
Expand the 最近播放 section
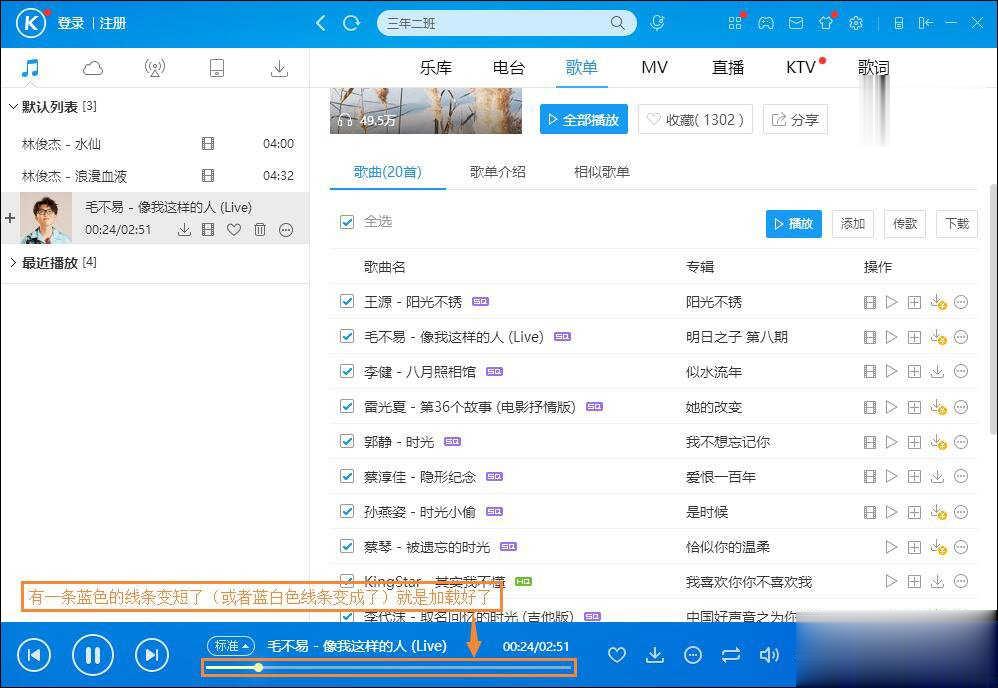click(x=15, y=263)
